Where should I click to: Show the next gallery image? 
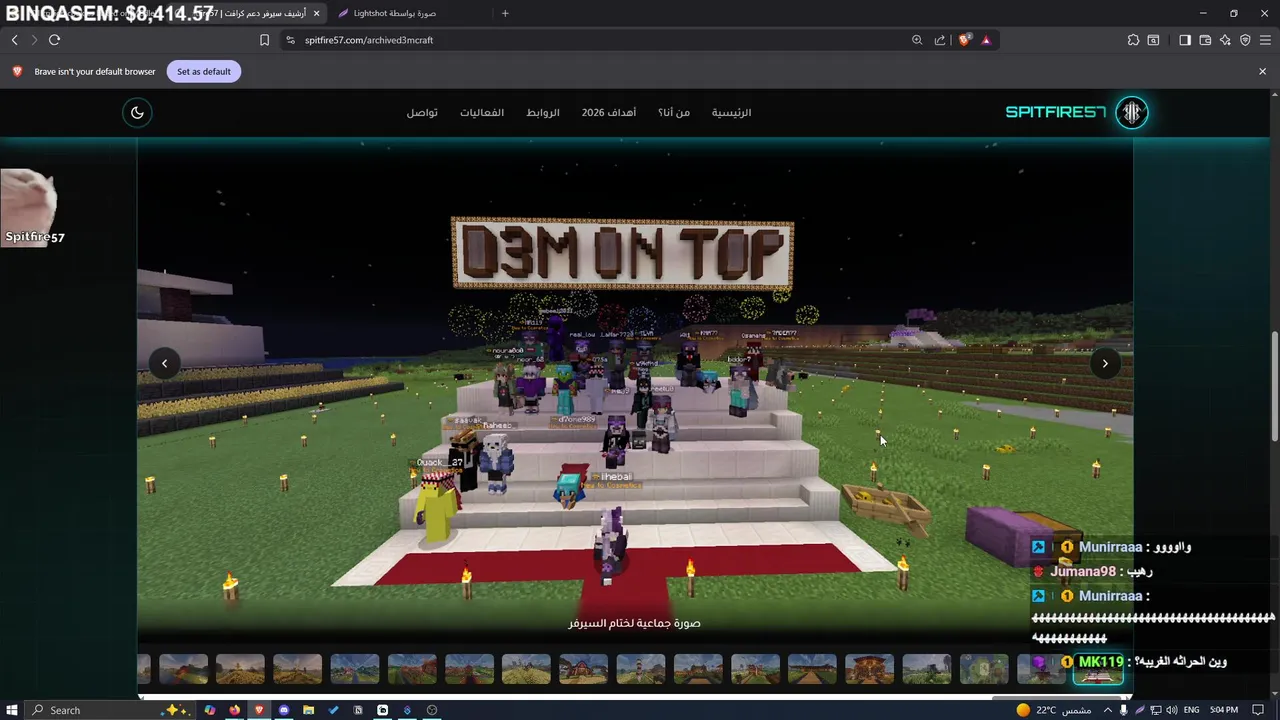tap(1104, 363)
